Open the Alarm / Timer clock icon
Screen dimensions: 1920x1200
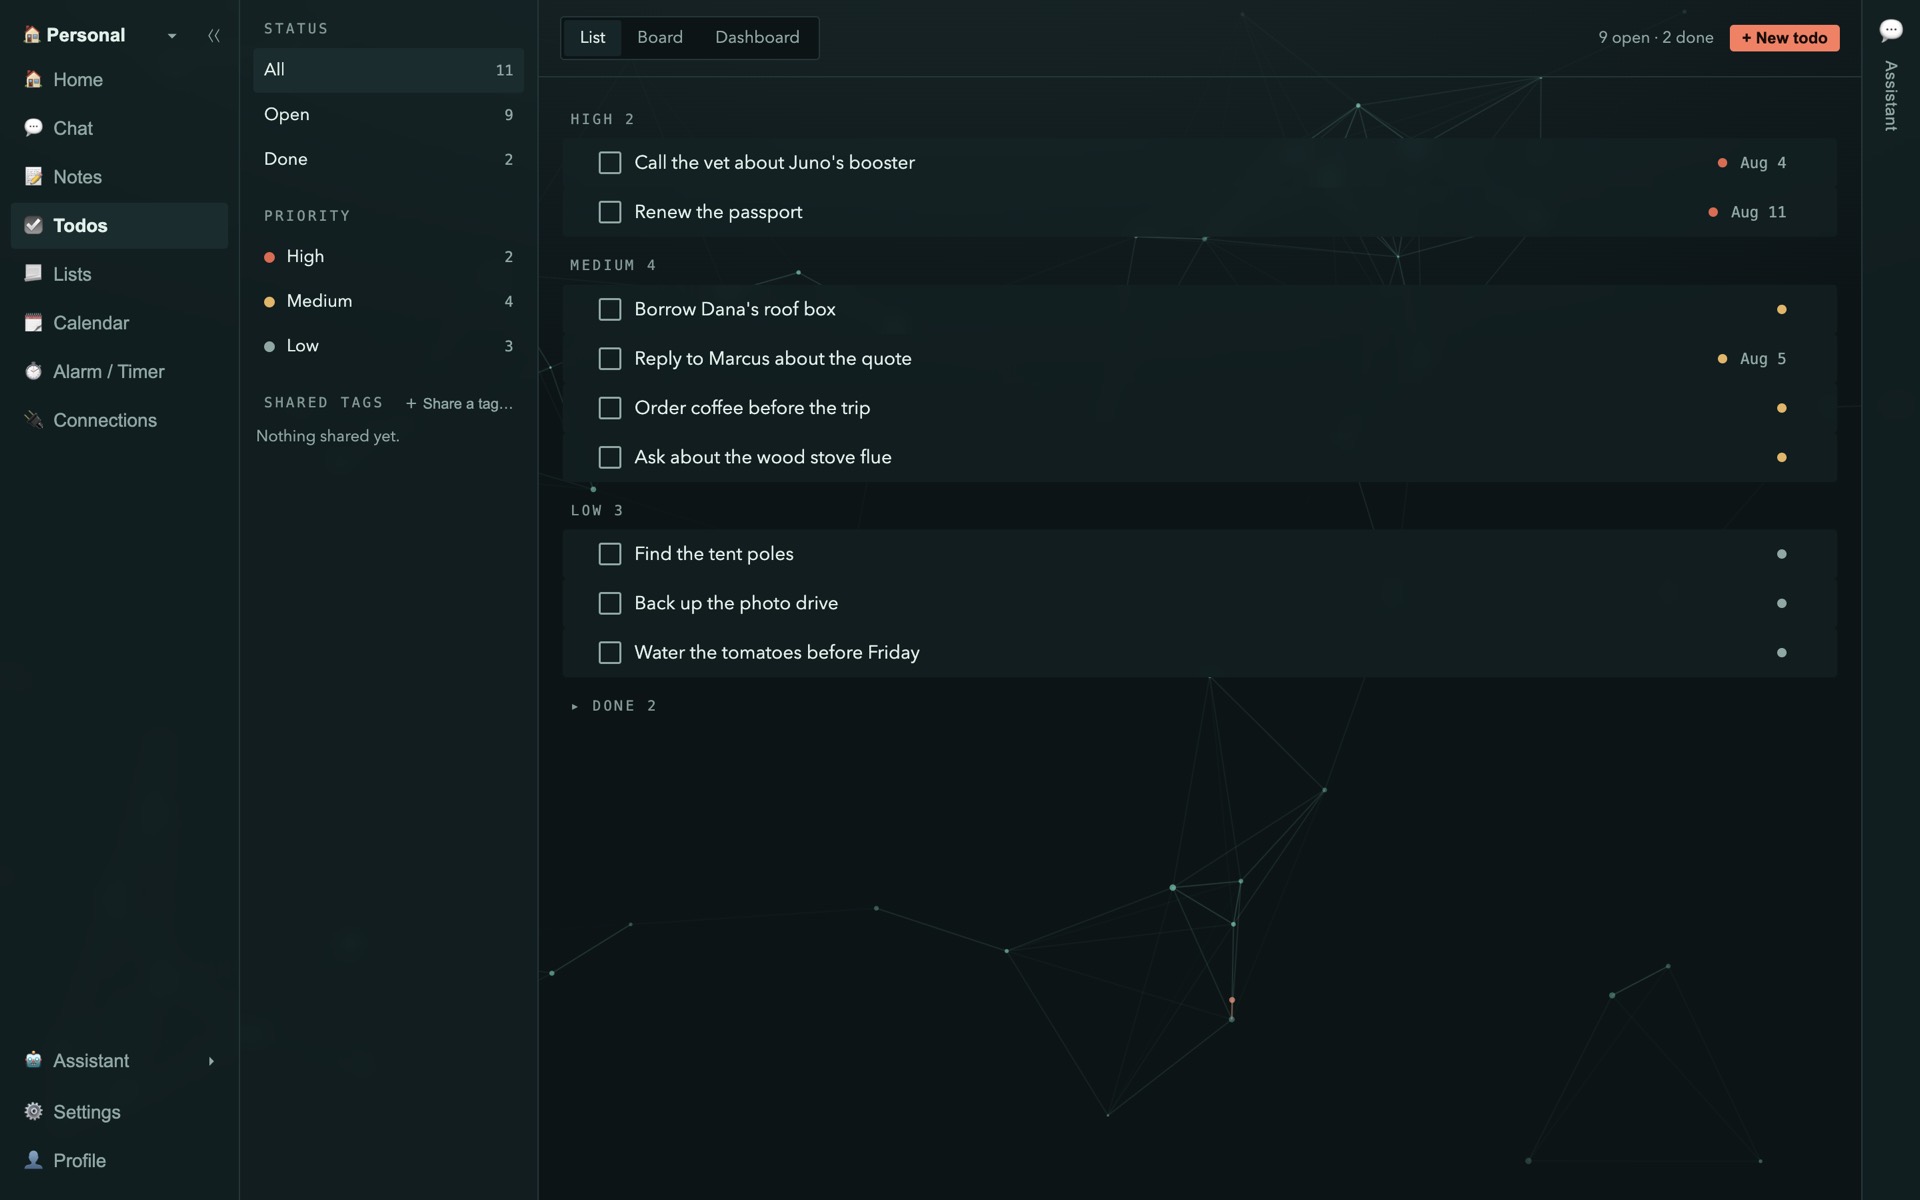coord(33,372)
